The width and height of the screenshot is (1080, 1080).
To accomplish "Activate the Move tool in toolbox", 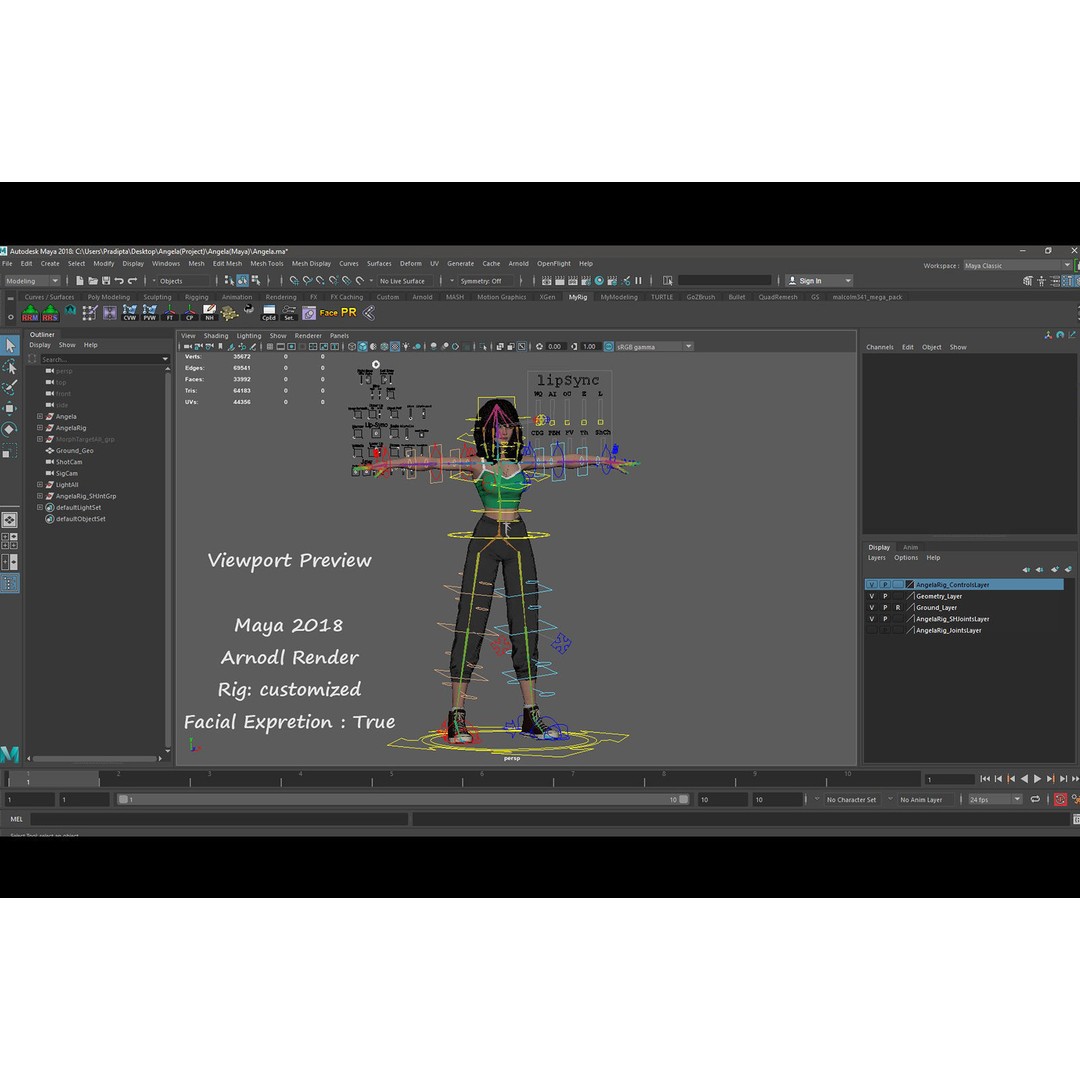I will [x=10, y=408].
